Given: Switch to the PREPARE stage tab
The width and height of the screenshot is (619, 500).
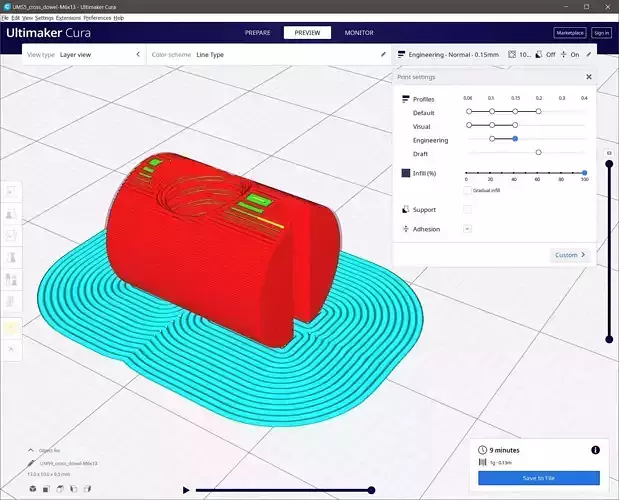Looking at the screenshot, I should coord(257,33).
